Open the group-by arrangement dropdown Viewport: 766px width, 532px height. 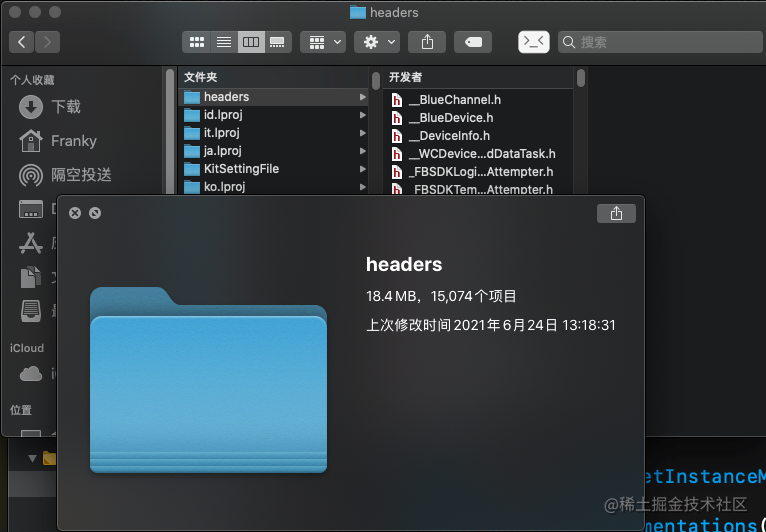pos(323,42)
